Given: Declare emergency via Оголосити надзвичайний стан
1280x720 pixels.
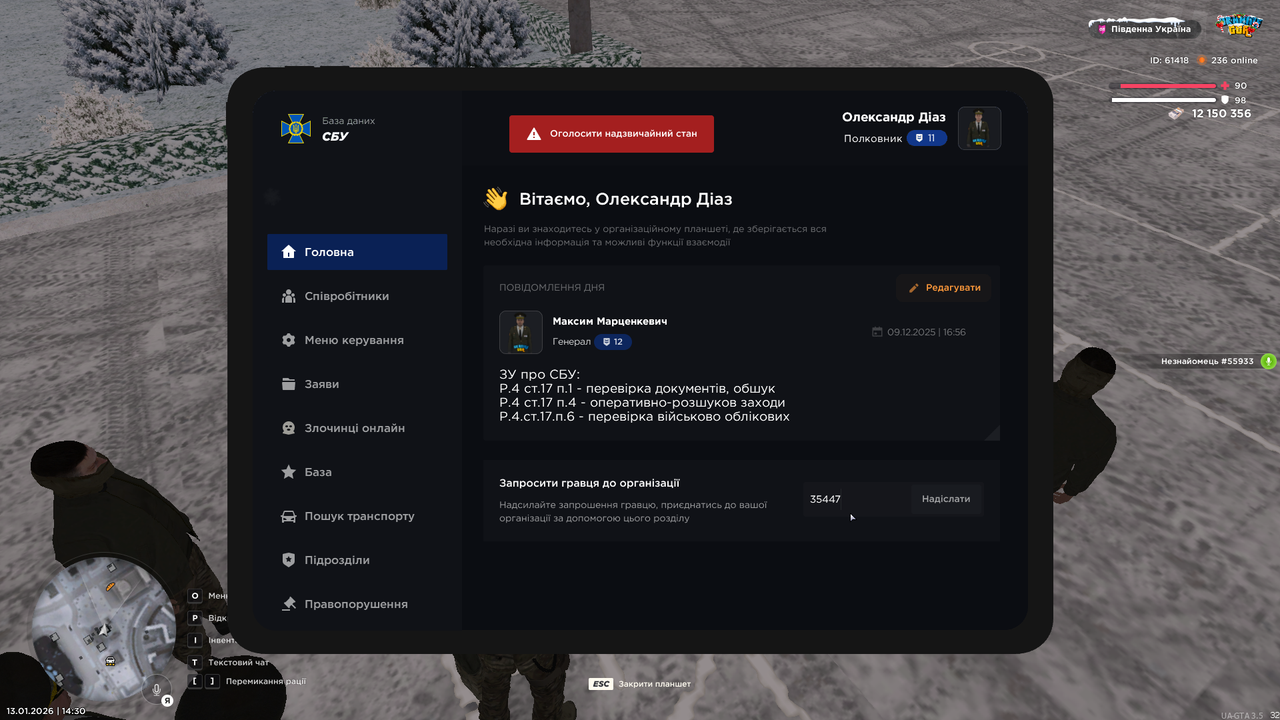Looking at the screenshot, I should tap(611, 134).
